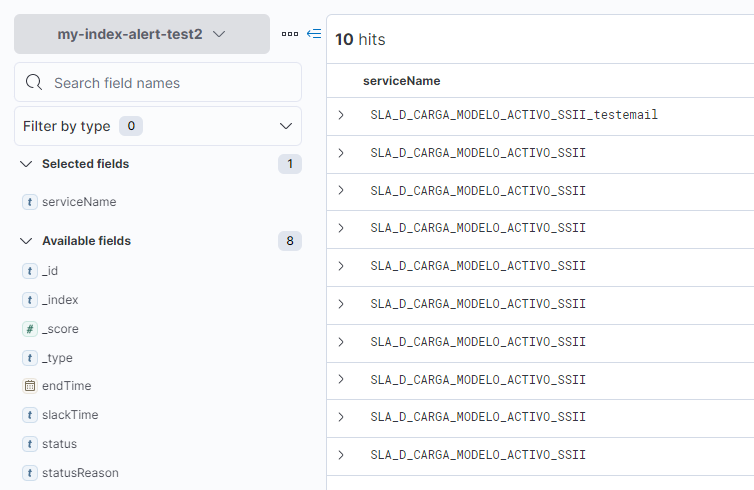Open the my-index-alert-test2 index pattern dropdown

pyautogui.click(x=141, y=34)
